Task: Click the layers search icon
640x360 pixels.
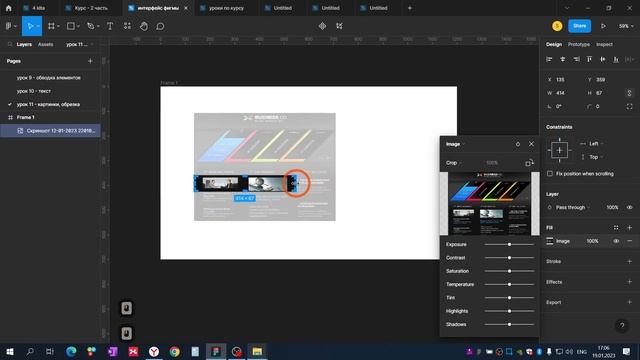Action: (10, 44)
